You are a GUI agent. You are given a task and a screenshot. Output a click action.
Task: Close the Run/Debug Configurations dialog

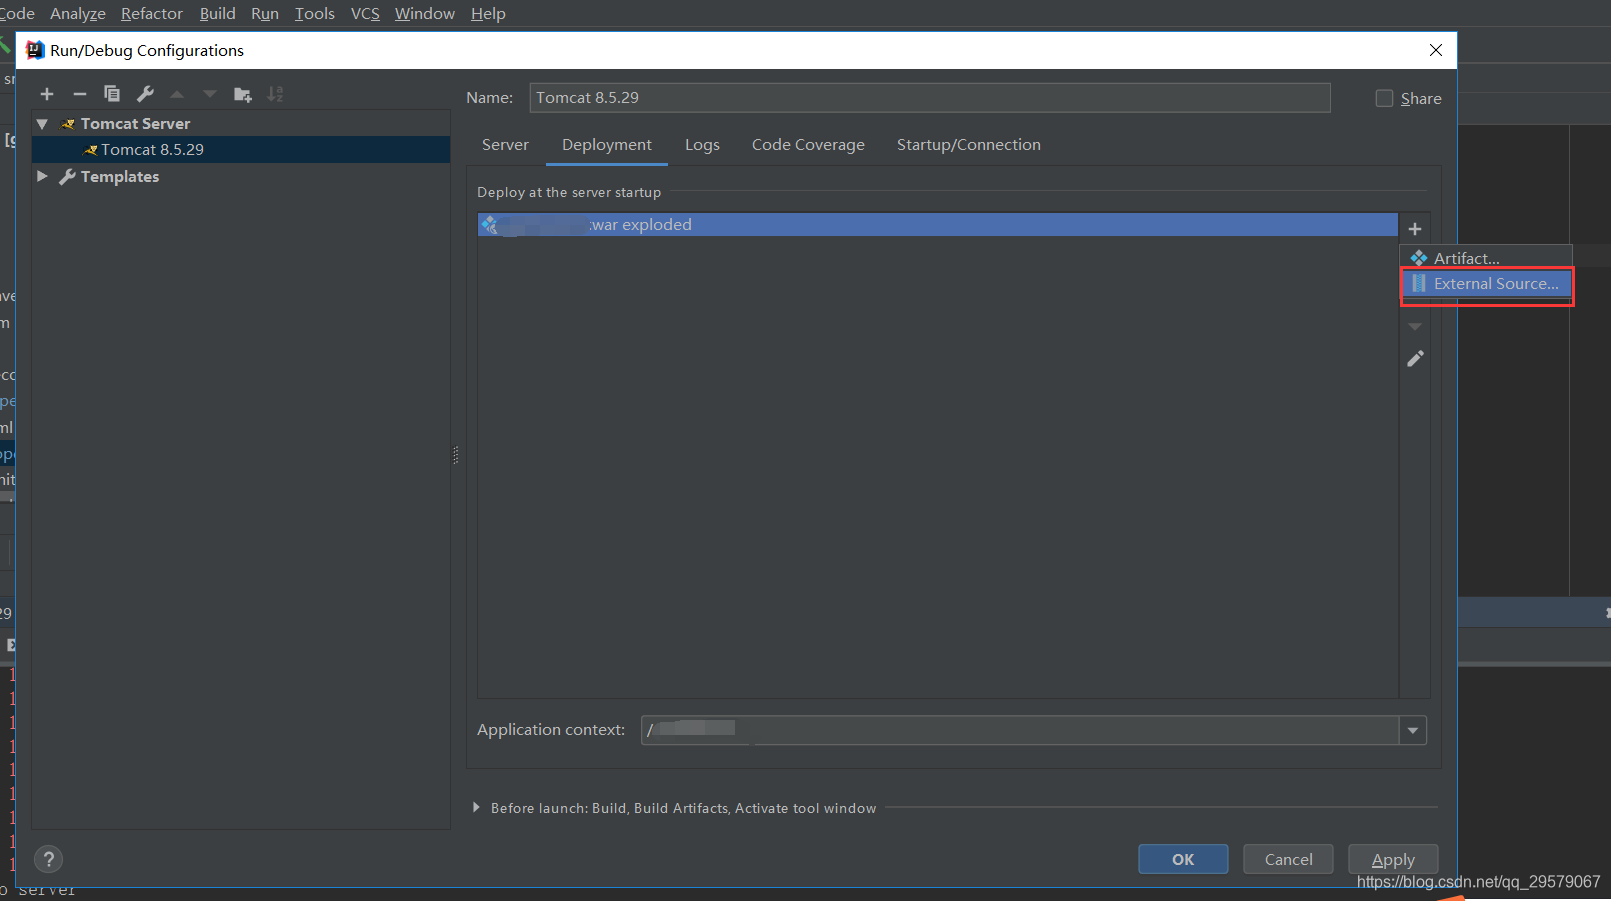pyautogui.click(x=1435, y=50)
